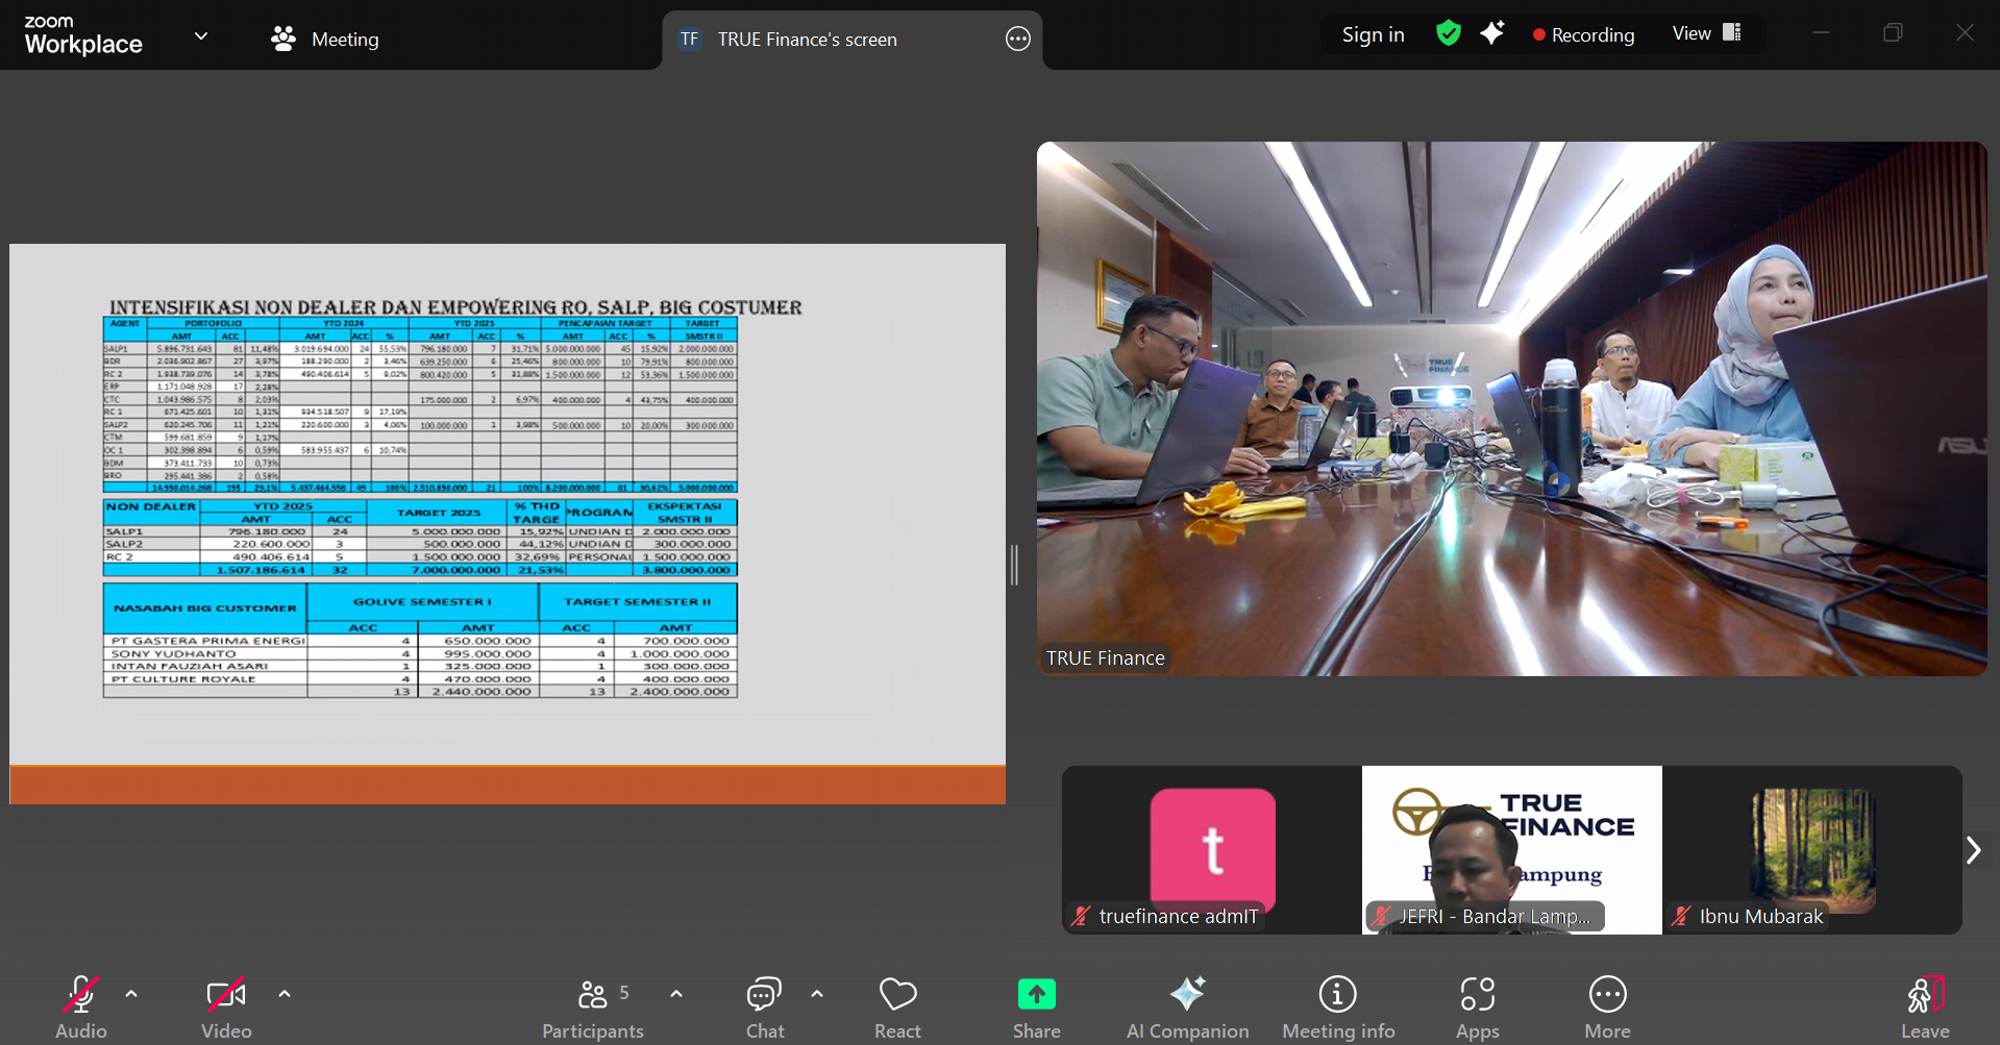Open the More options menu
The height and width of the screenshot is (1045, 2000).
(x=1607, y=1008)
